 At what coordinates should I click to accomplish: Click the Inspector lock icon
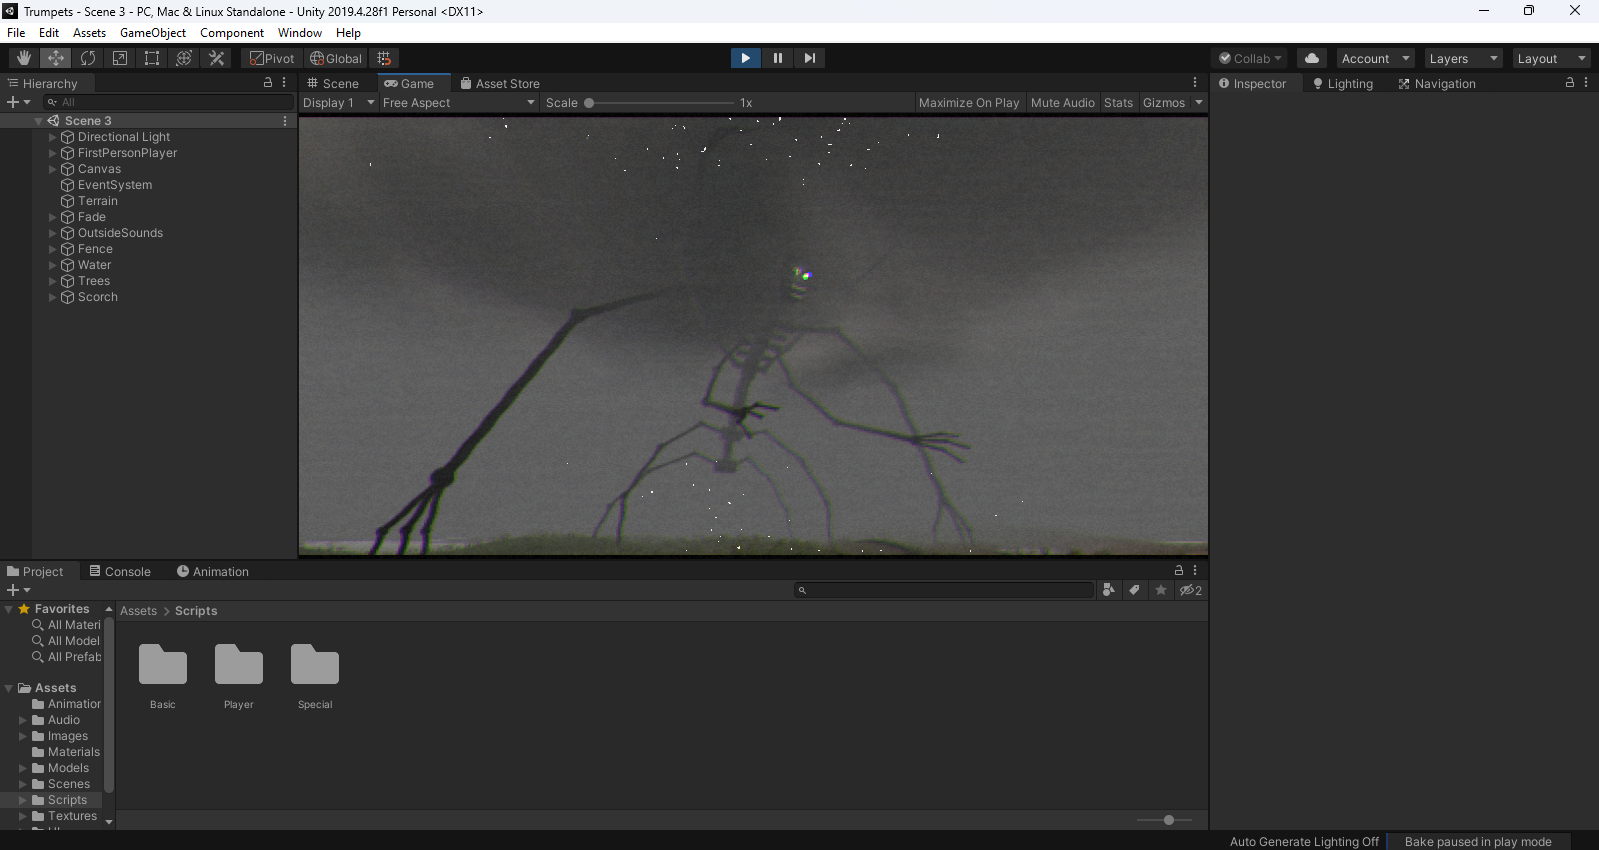[1570, 83]
